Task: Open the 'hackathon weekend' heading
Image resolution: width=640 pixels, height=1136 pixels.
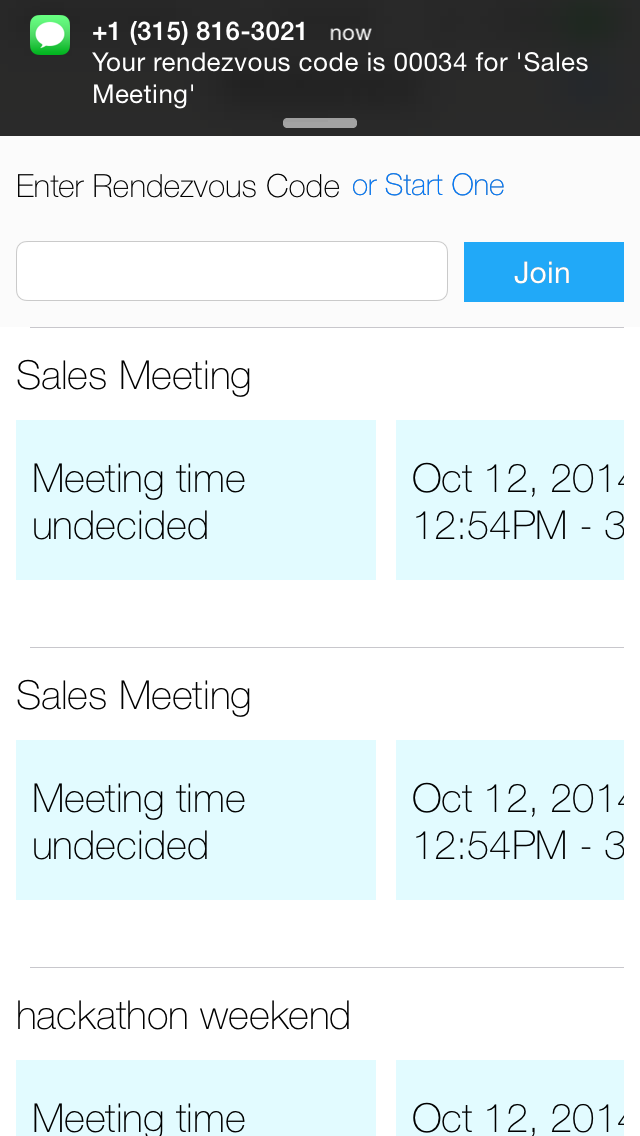Action: 184,1016
